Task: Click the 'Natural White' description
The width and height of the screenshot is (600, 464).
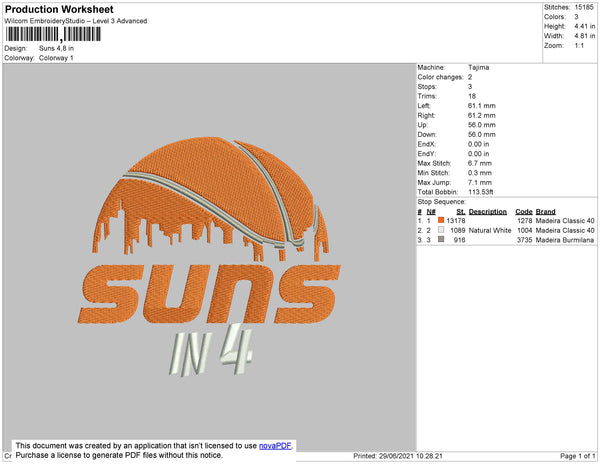Action: [x=490, y=230]
